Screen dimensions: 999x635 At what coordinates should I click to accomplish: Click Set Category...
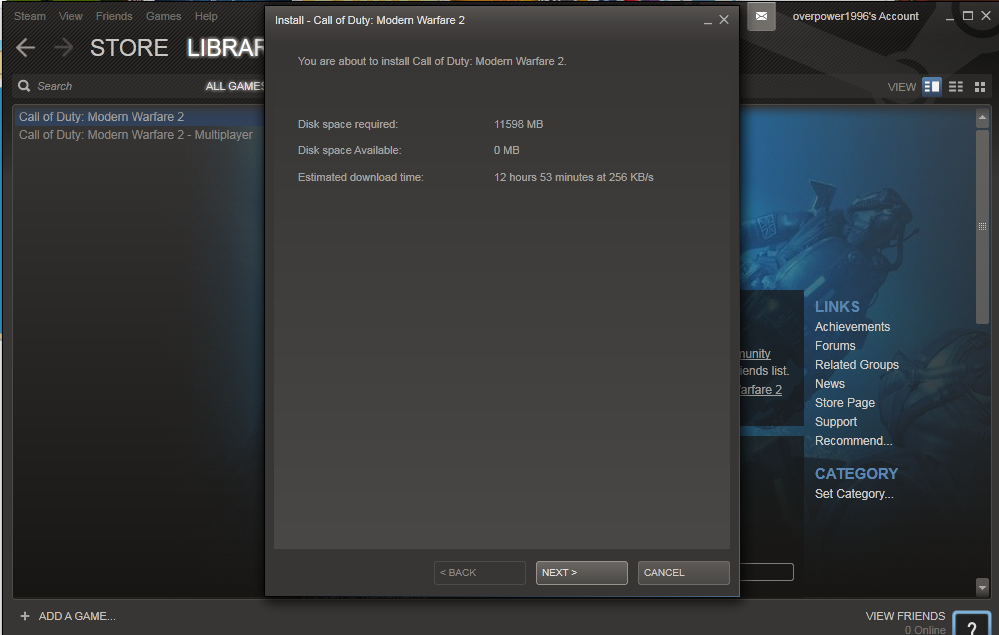tap(854, 494)
